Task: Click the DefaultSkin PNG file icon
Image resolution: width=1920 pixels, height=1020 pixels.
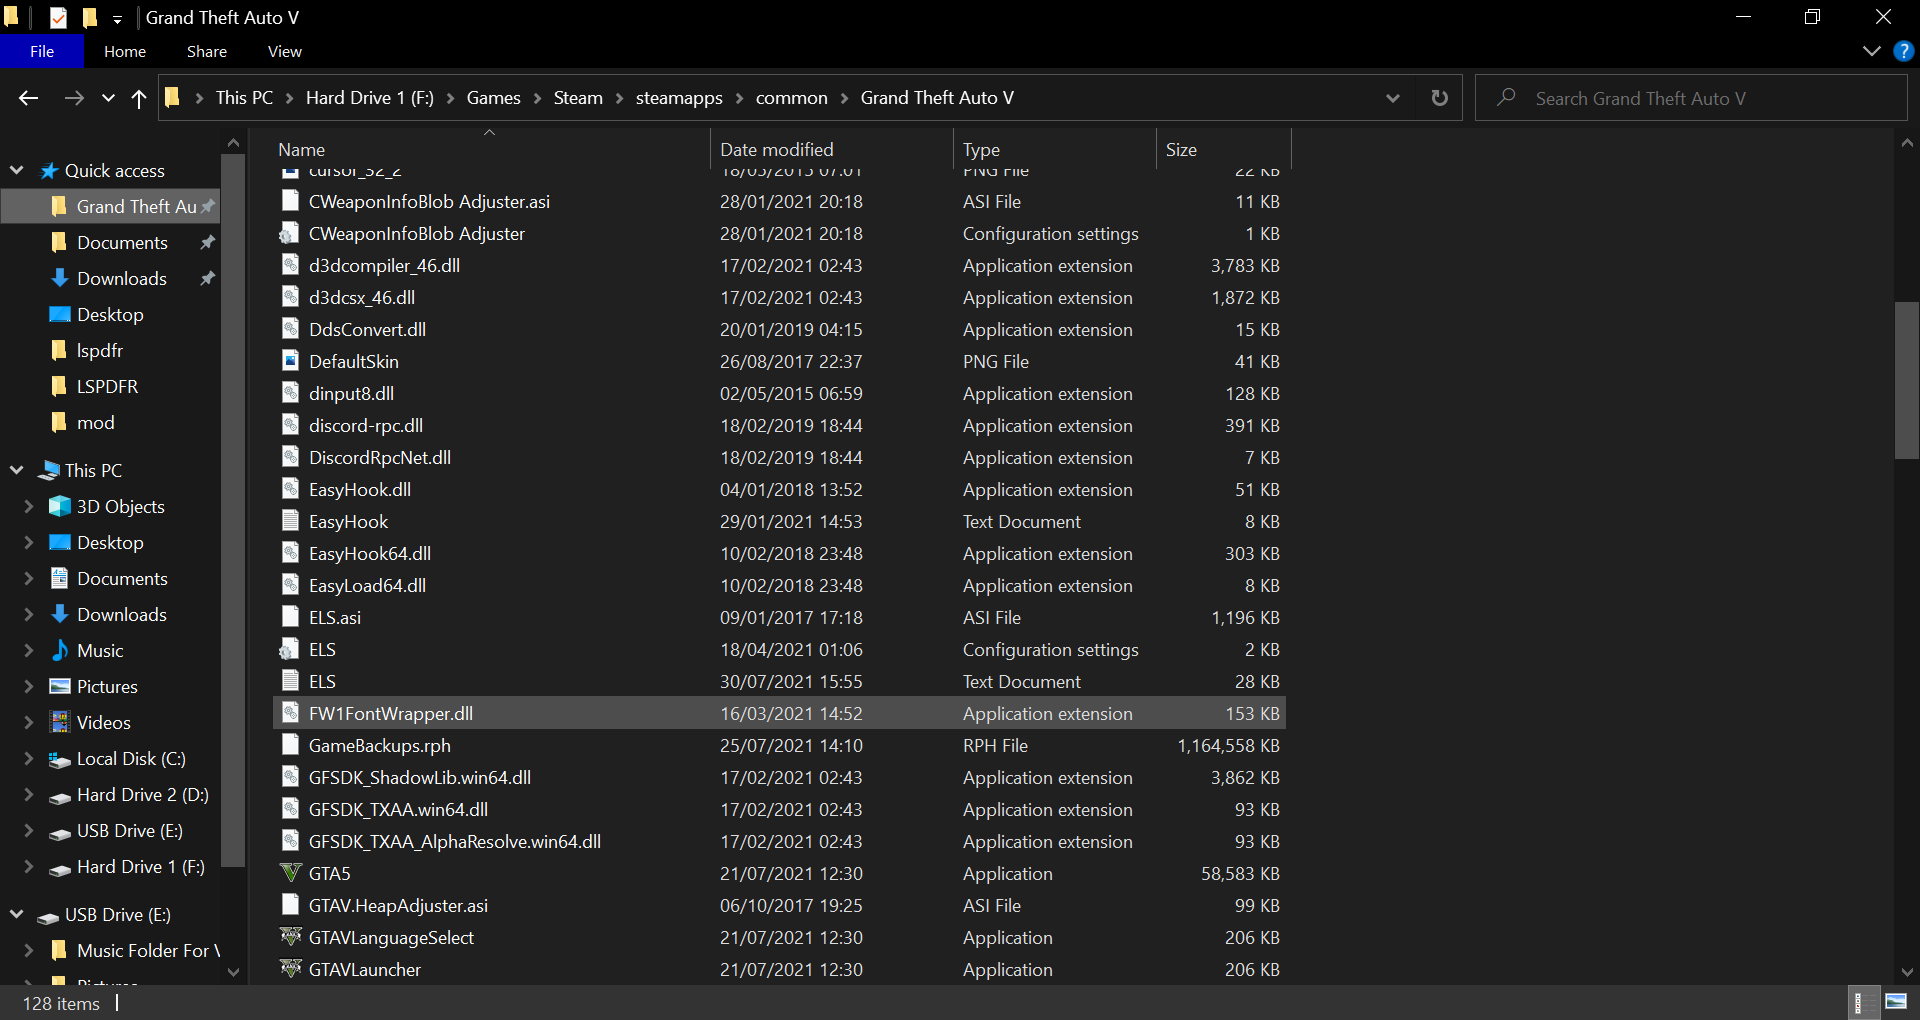Action: pyautogui.click(x=290, y=361)
